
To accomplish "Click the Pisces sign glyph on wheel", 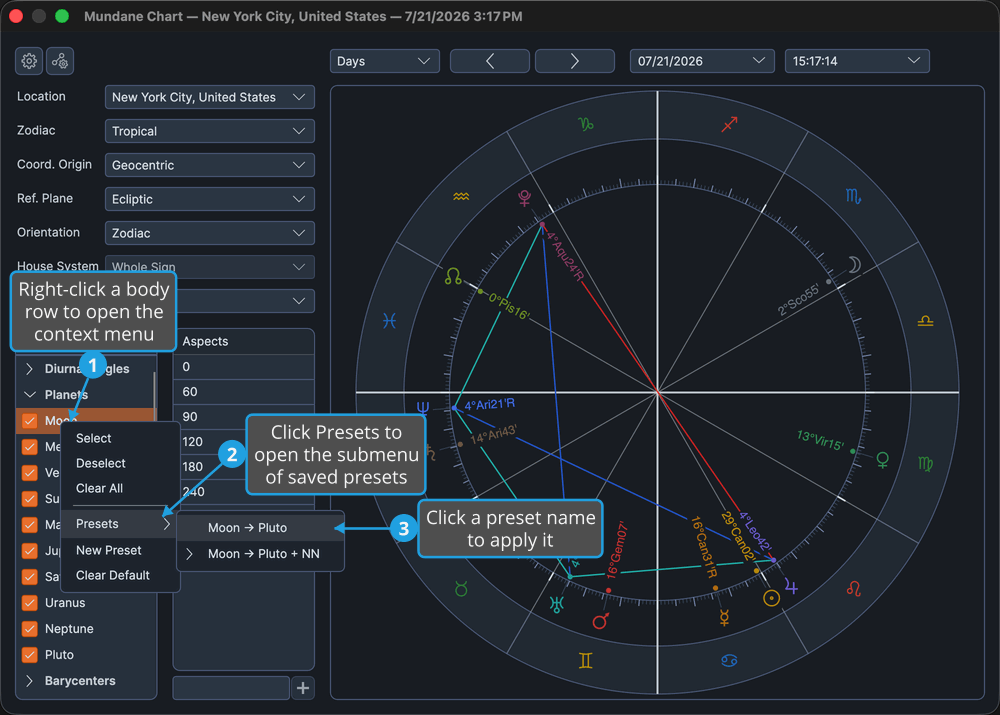I will pyautogui.click(x=389, y=320).
